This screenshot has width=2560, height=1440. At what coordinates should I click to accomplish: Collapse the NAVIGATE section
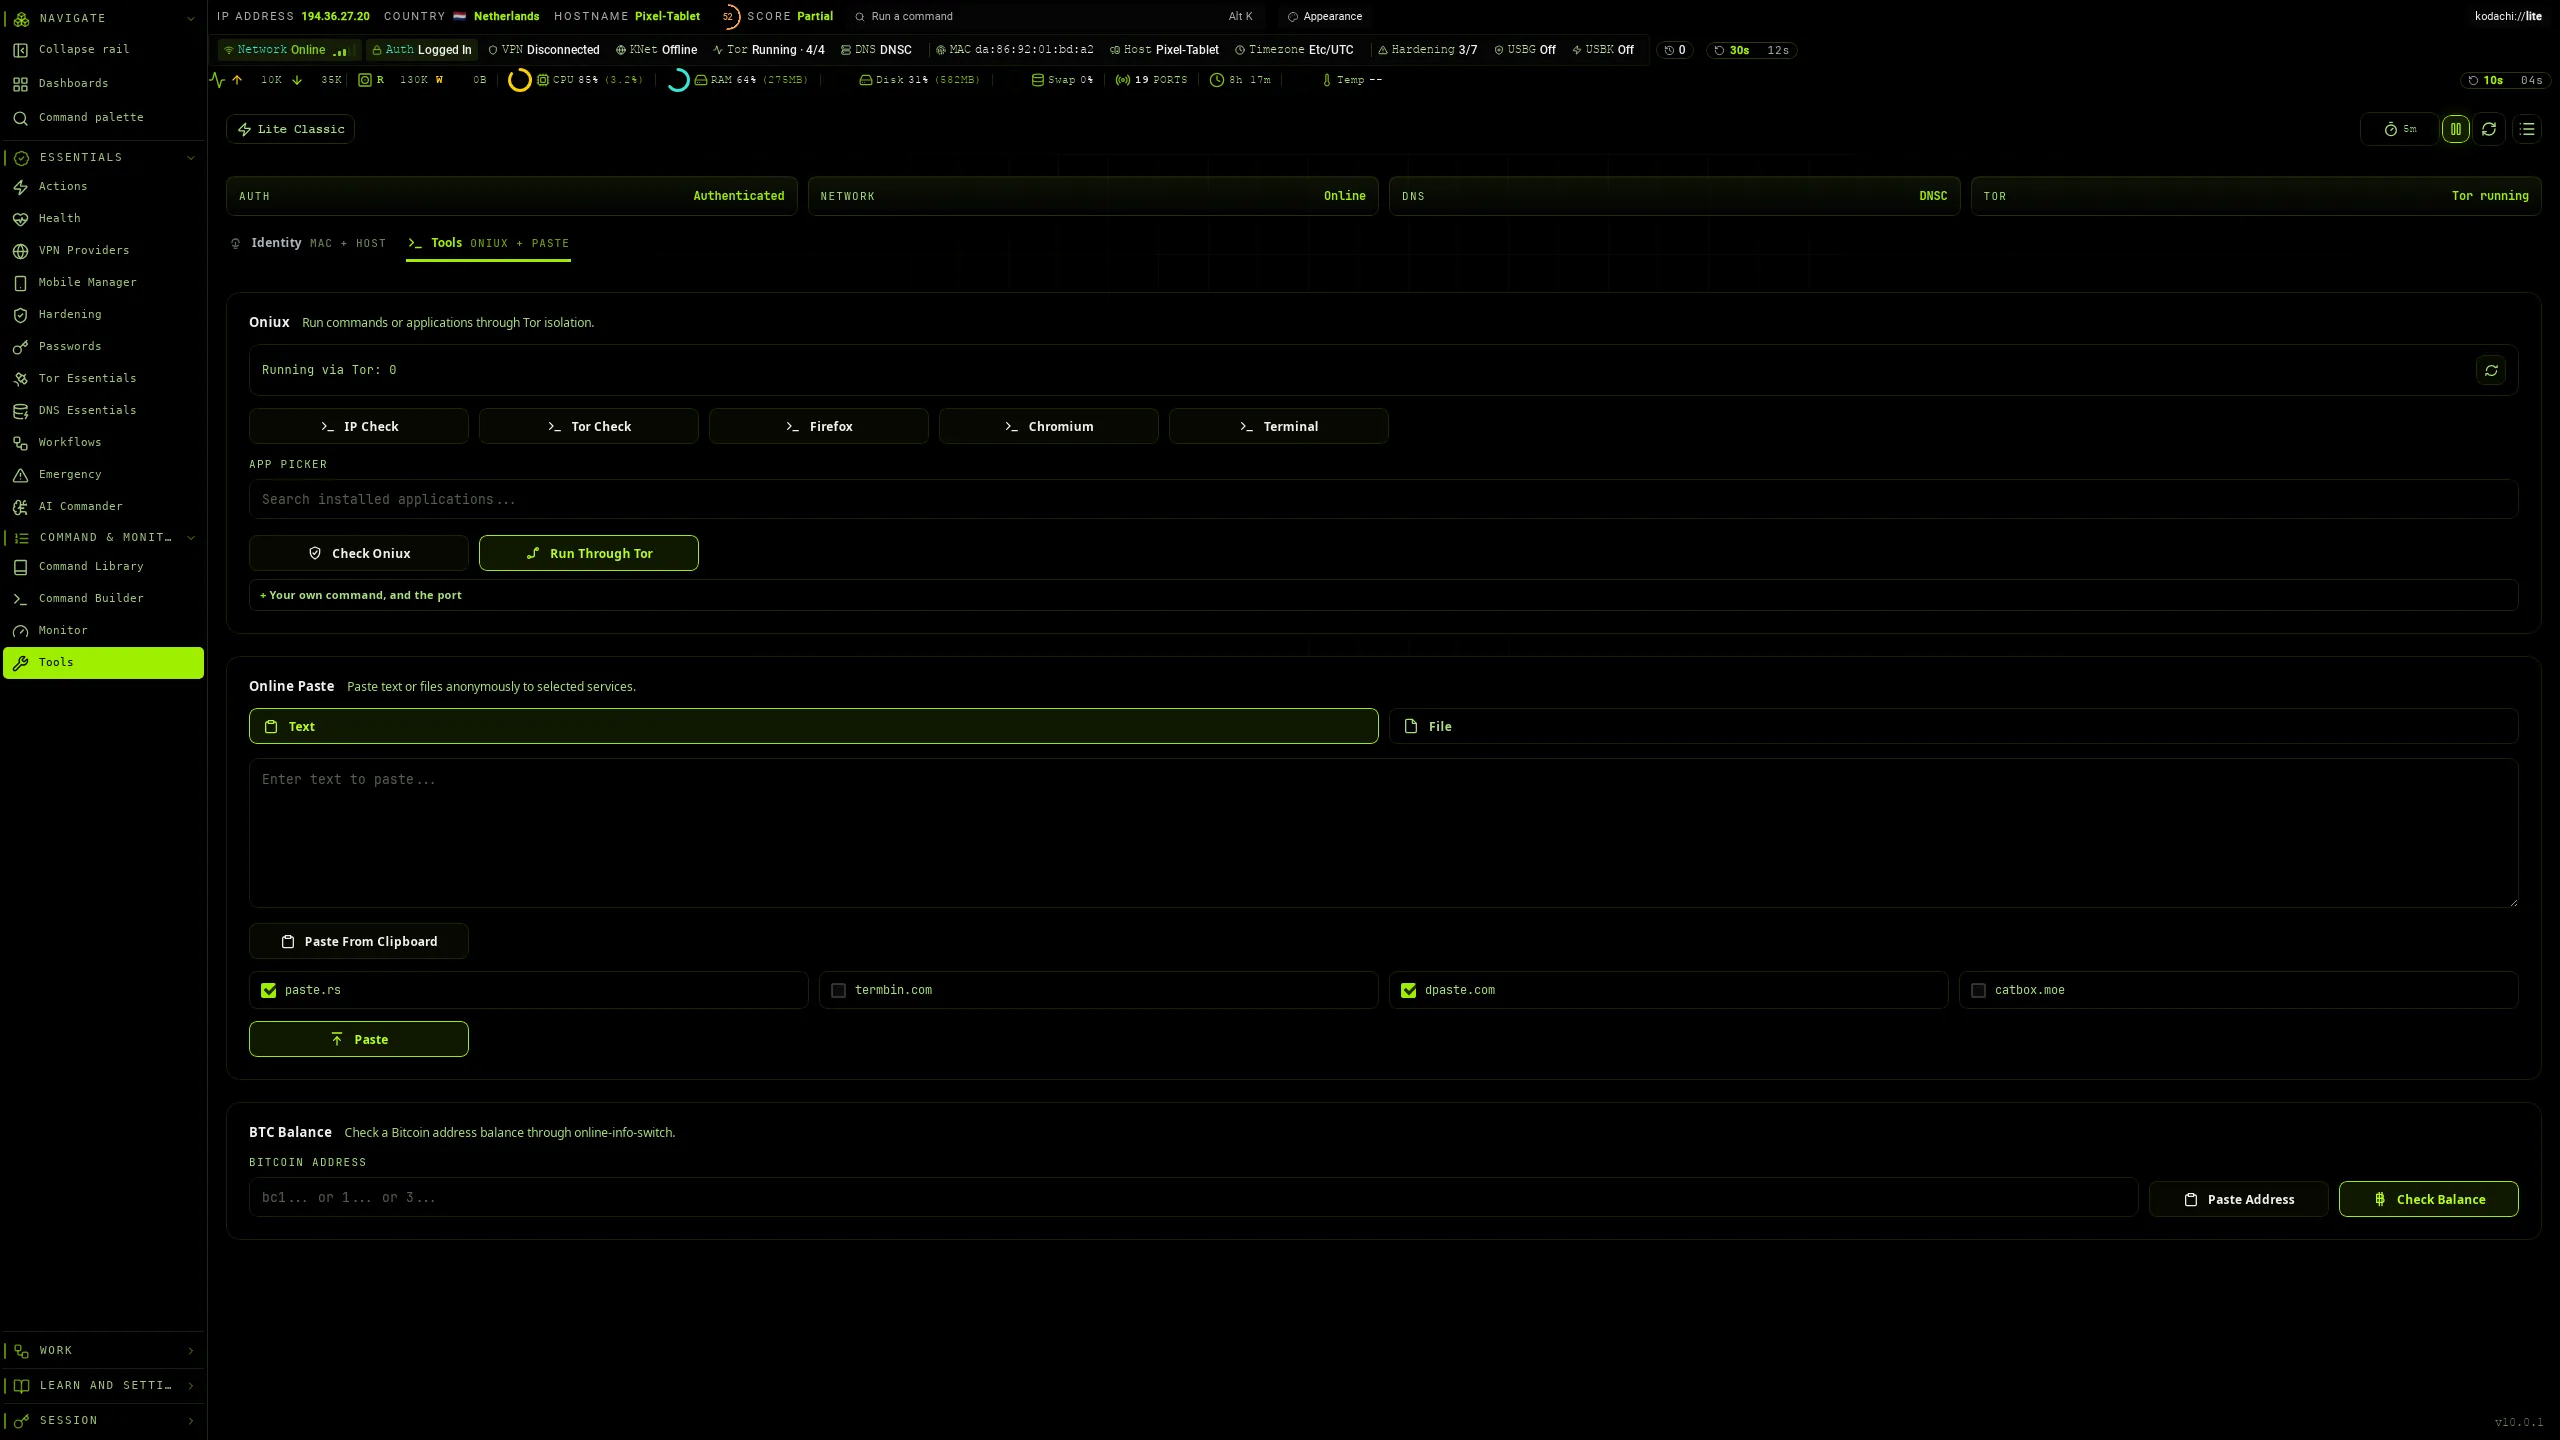tap(103, 18)
